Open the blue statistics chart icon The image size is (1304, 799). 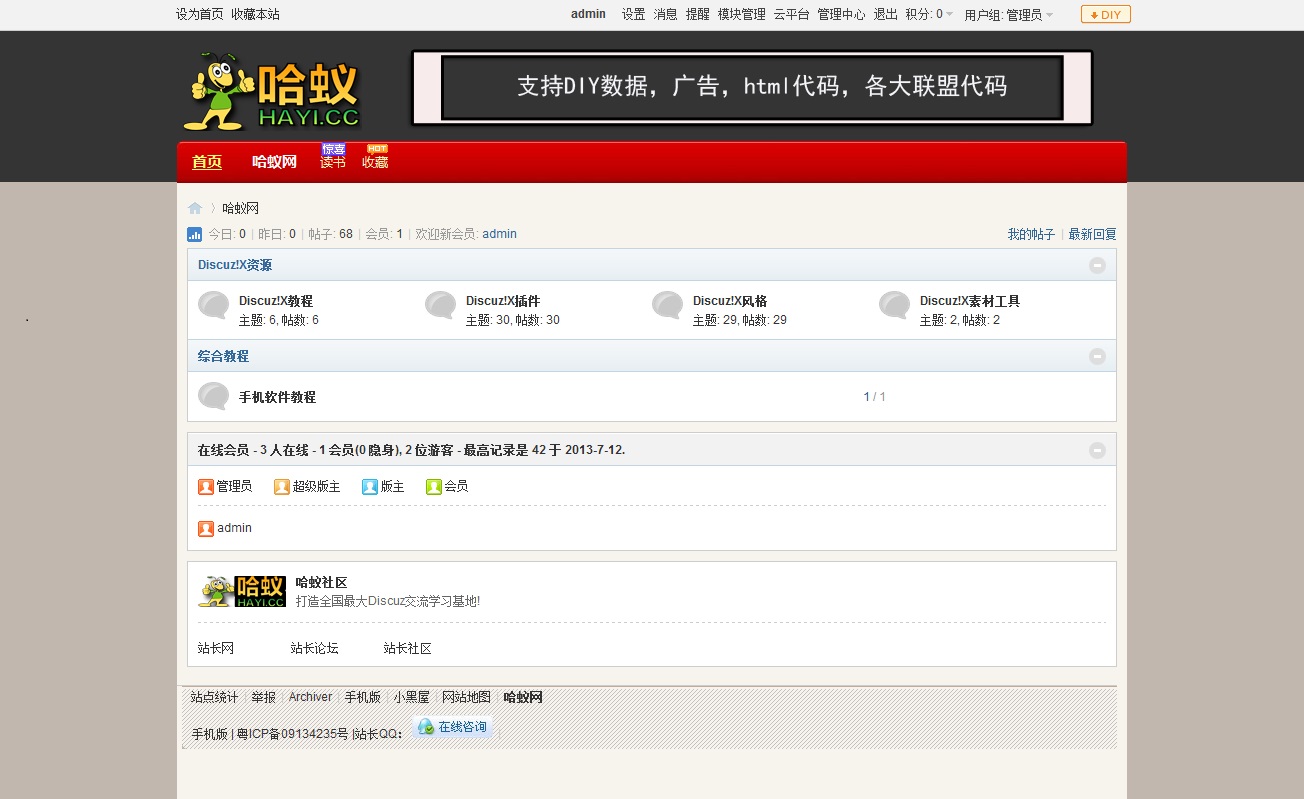[x=194, y=234]
